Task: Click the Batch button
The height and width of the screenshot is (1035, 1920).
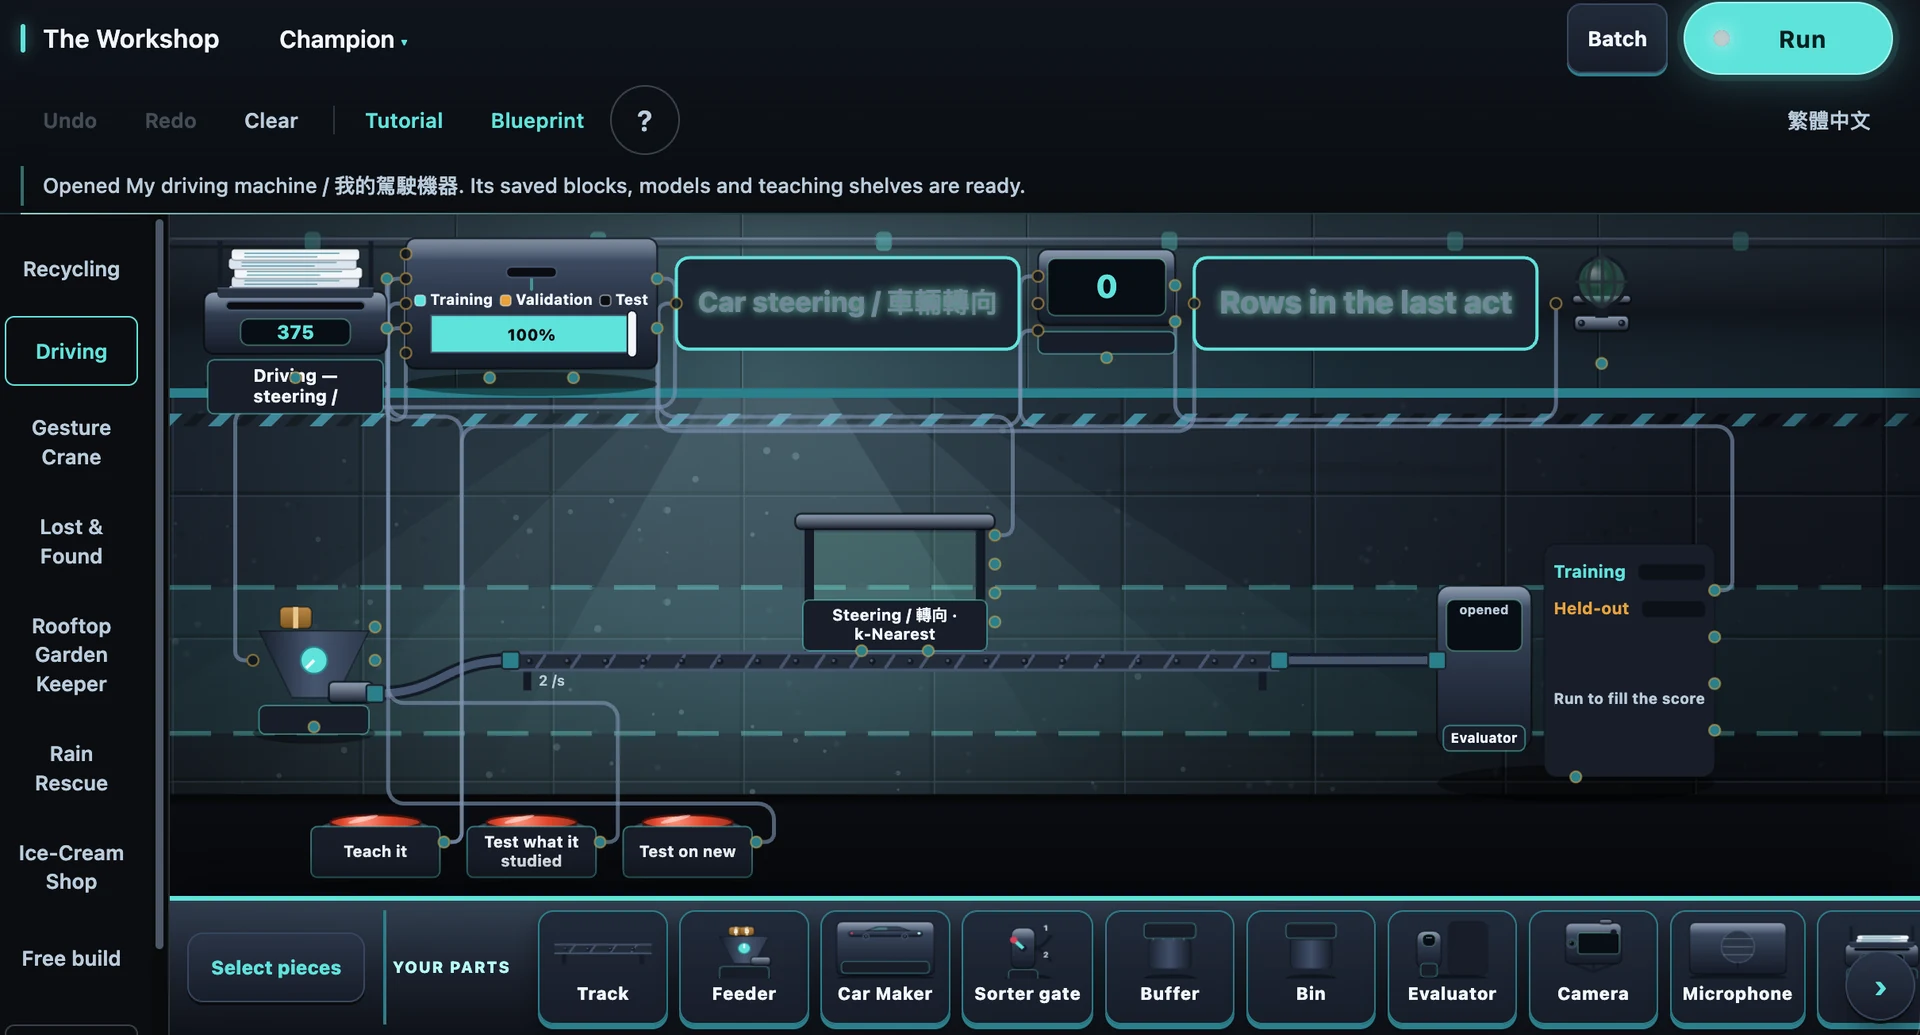Action: 1617,39
